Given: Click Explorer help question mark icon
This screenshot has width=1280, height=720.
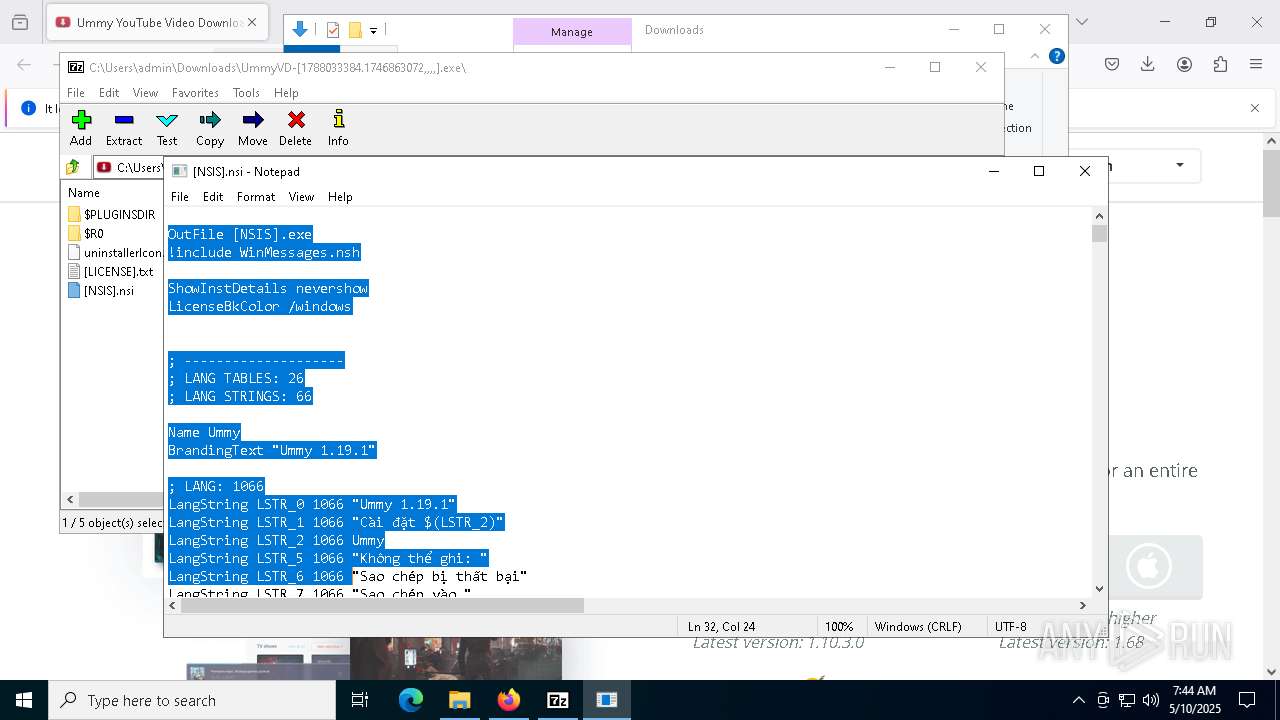Looking at the screenshot, I should (x=1056, y=56).
